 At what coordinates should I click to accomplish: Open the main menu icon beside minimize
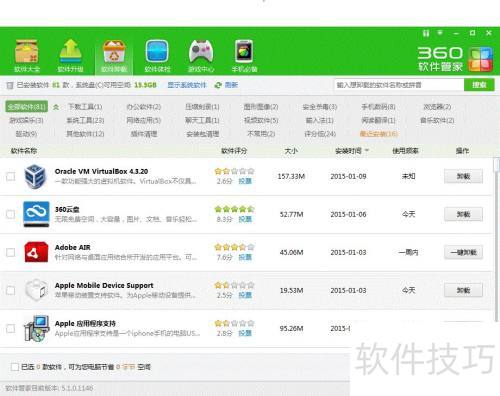440,33
